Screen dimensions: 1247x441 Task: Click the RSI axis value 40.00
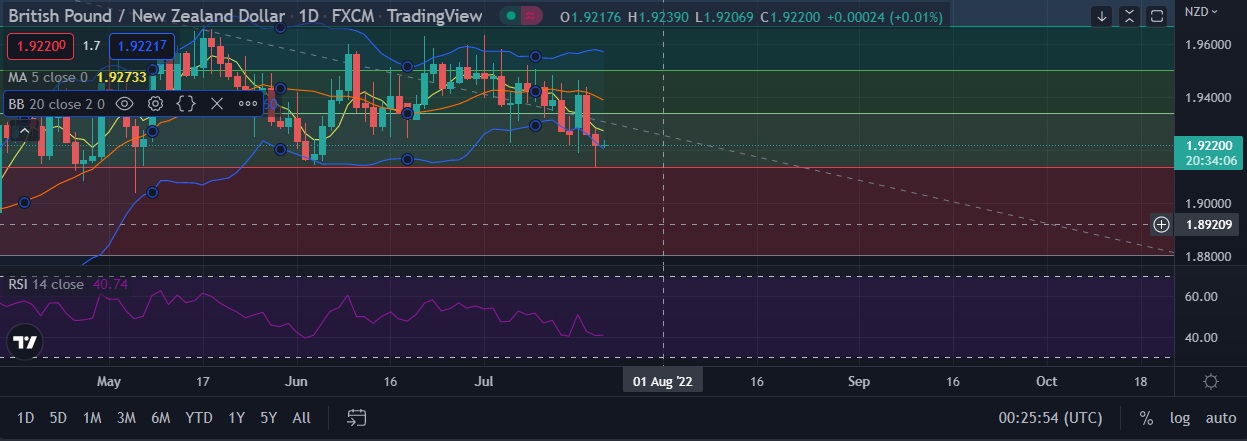click(1203, 337)
